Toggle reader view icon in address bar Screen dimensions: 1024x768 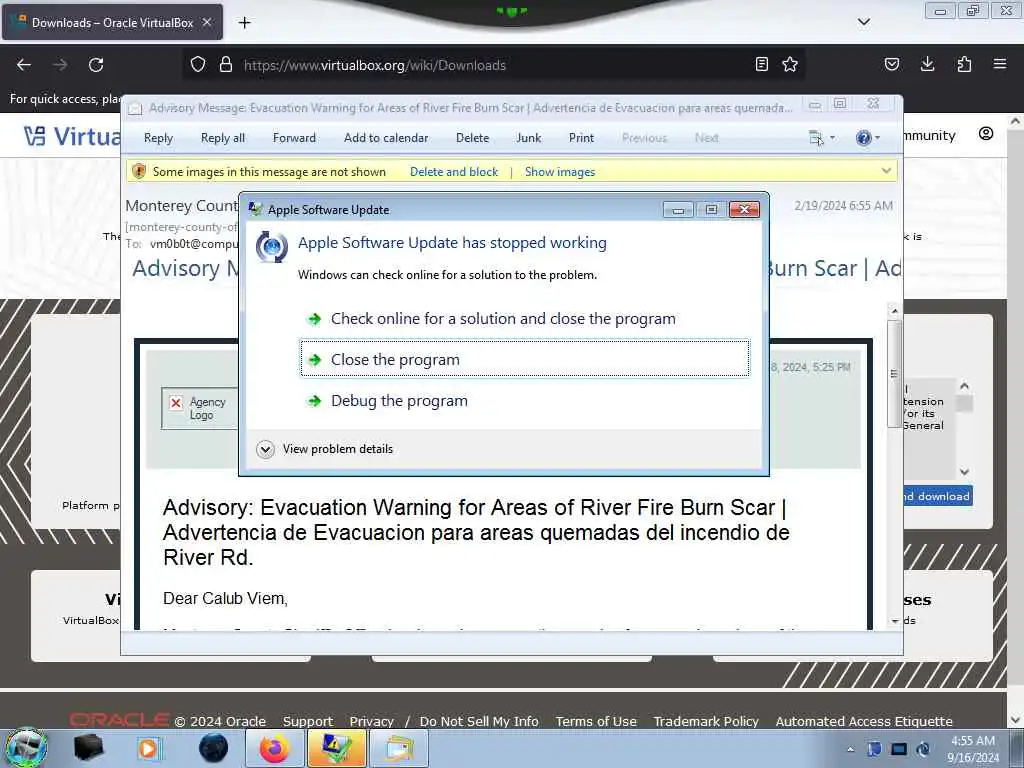(x=761, y=64)
